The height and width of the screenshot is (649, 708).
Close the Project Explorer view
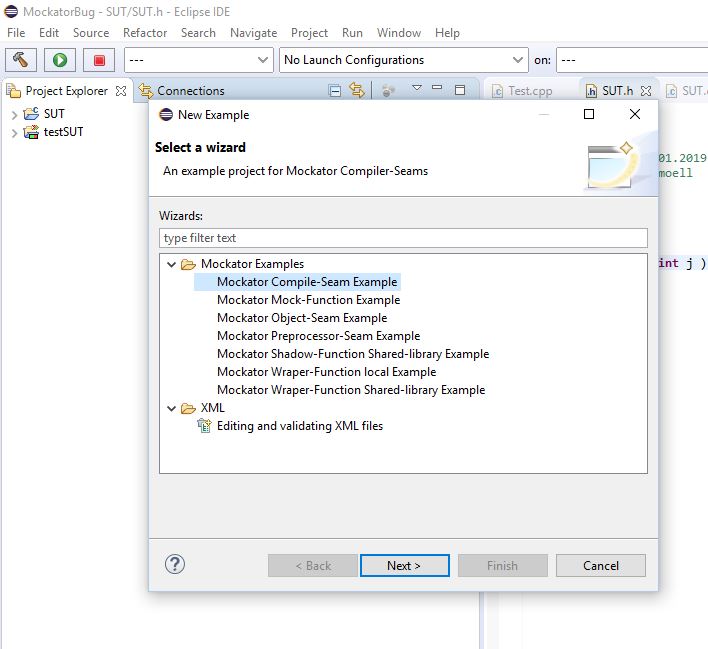tap(121, 91)
